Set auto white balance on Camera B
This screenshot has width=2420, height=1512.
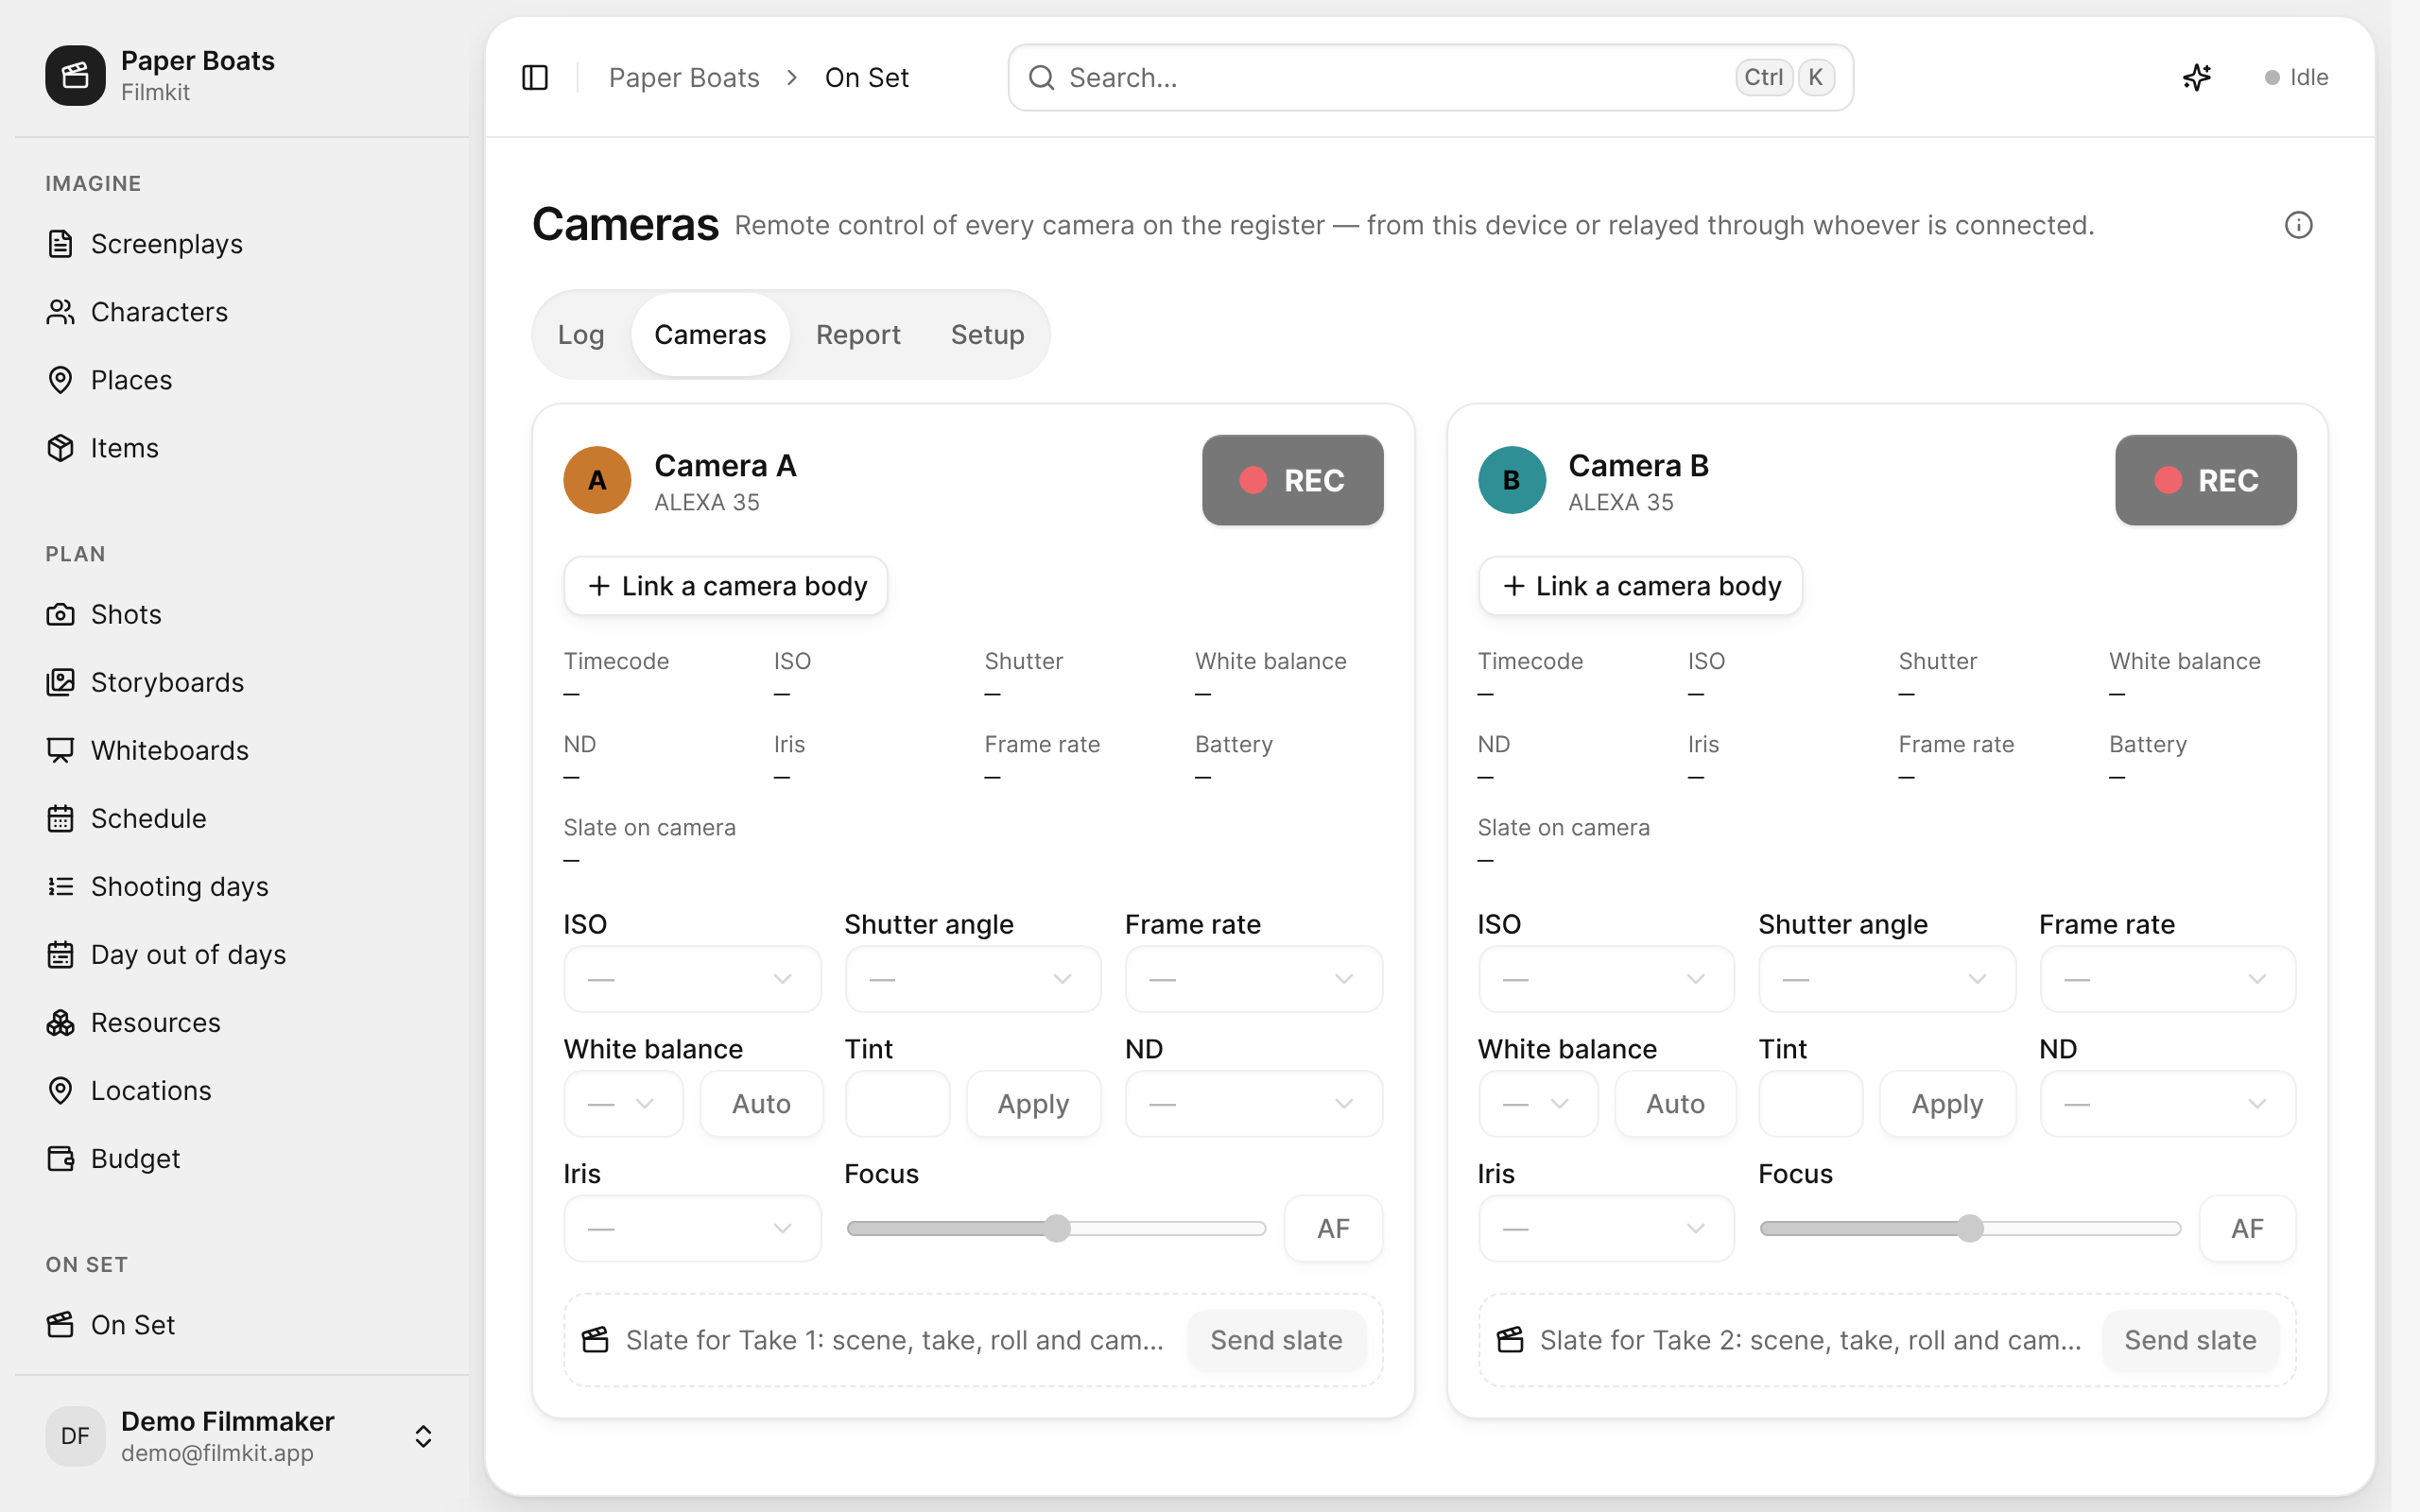[x=1675, y=1103]
